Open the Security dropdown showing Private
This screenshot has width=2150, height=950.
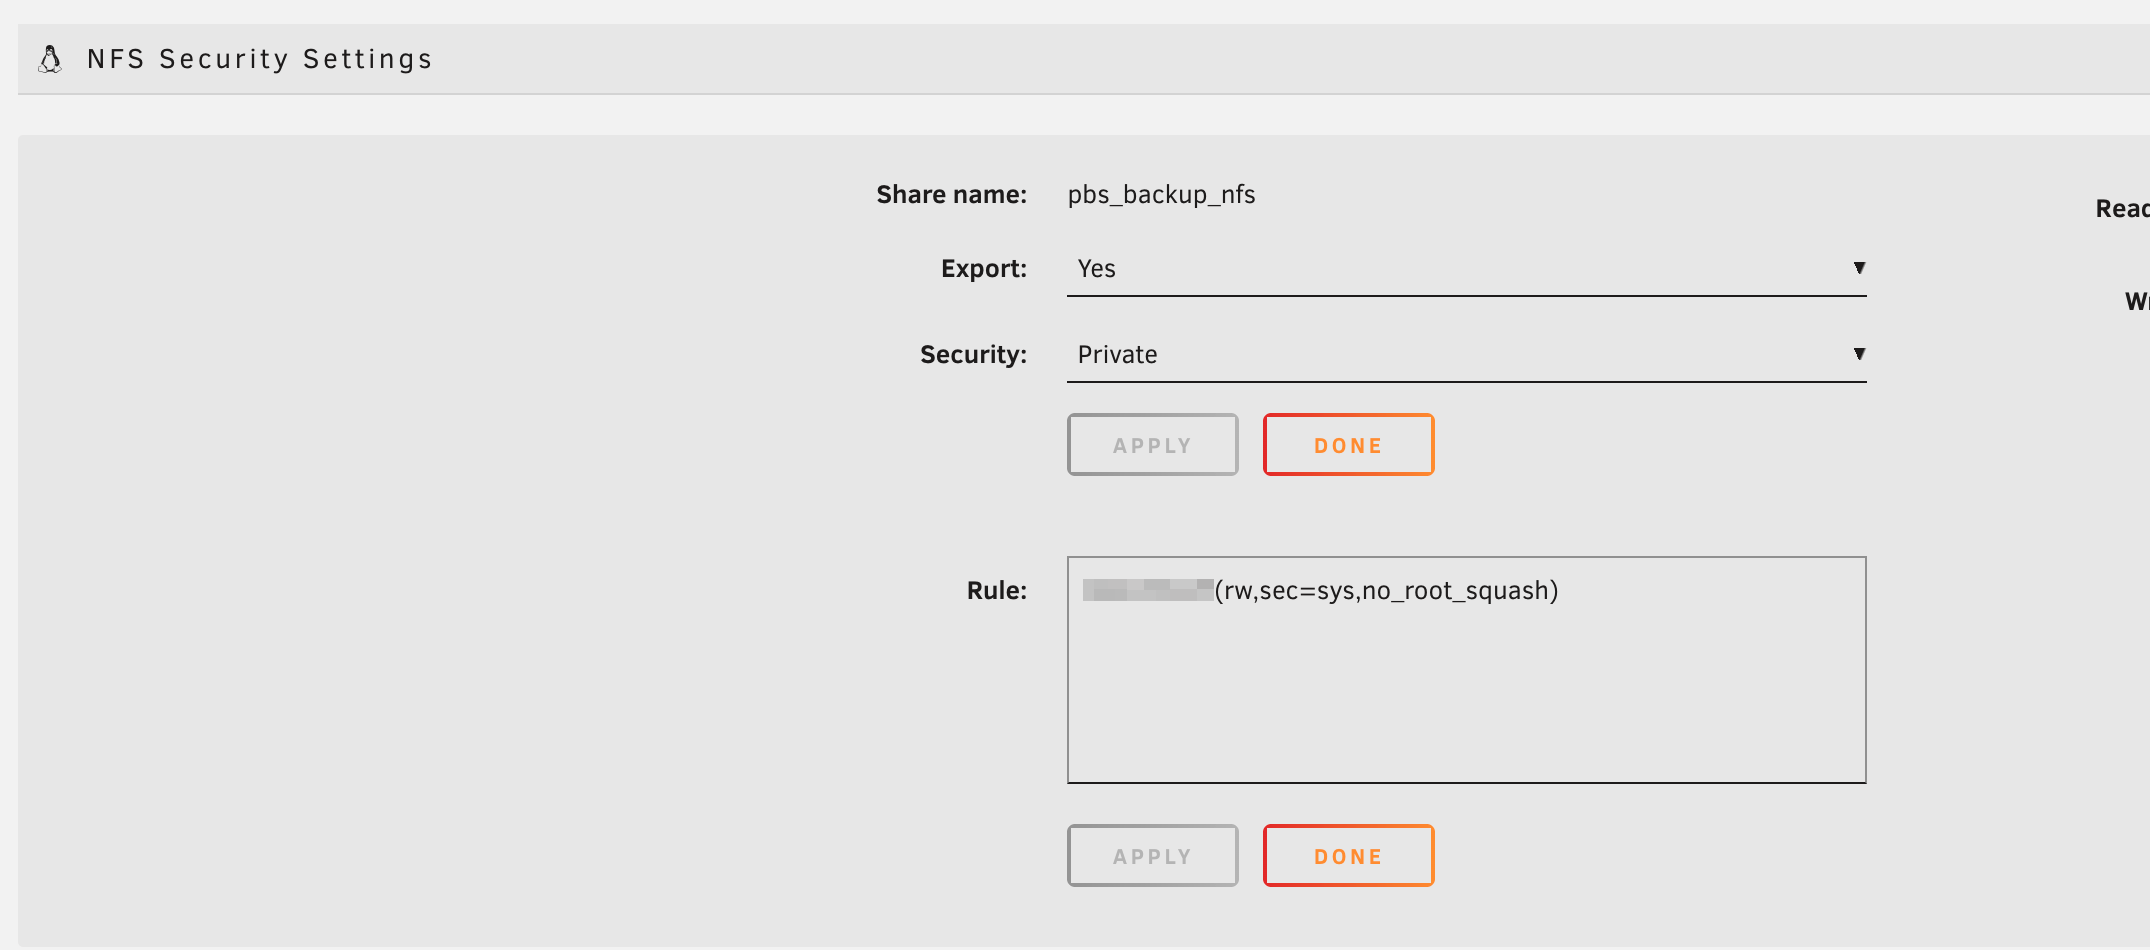[x=1466, y=354]
